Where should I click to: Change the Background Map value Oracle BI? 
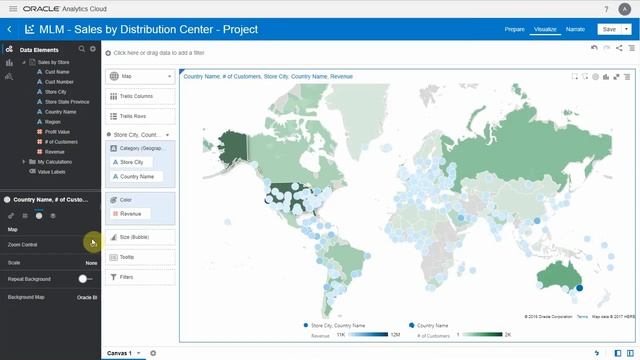[87, 297]
